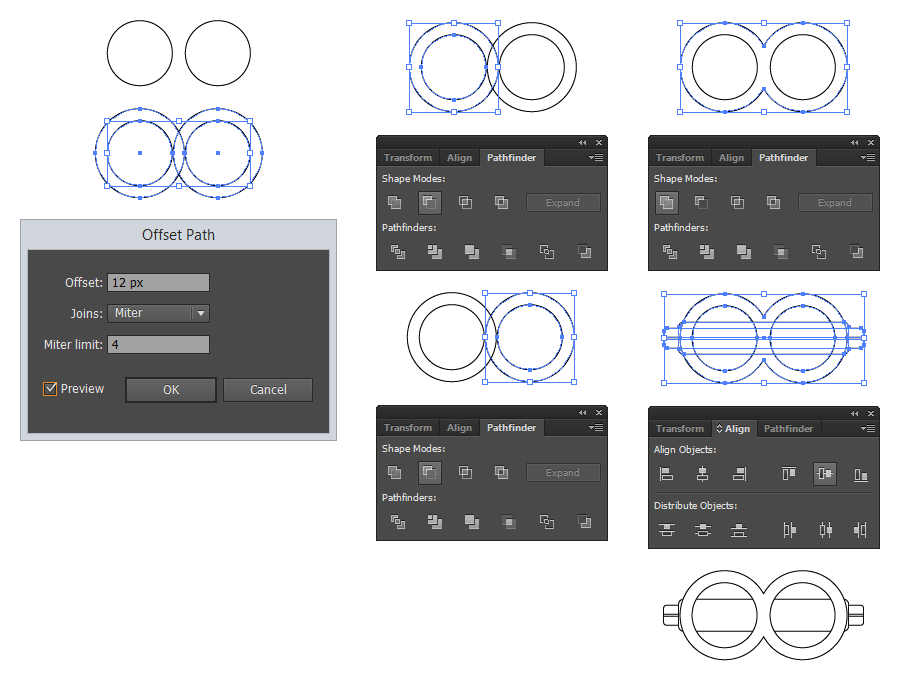Click OK in the Offset Path dialog

click(x=171, y=390)
